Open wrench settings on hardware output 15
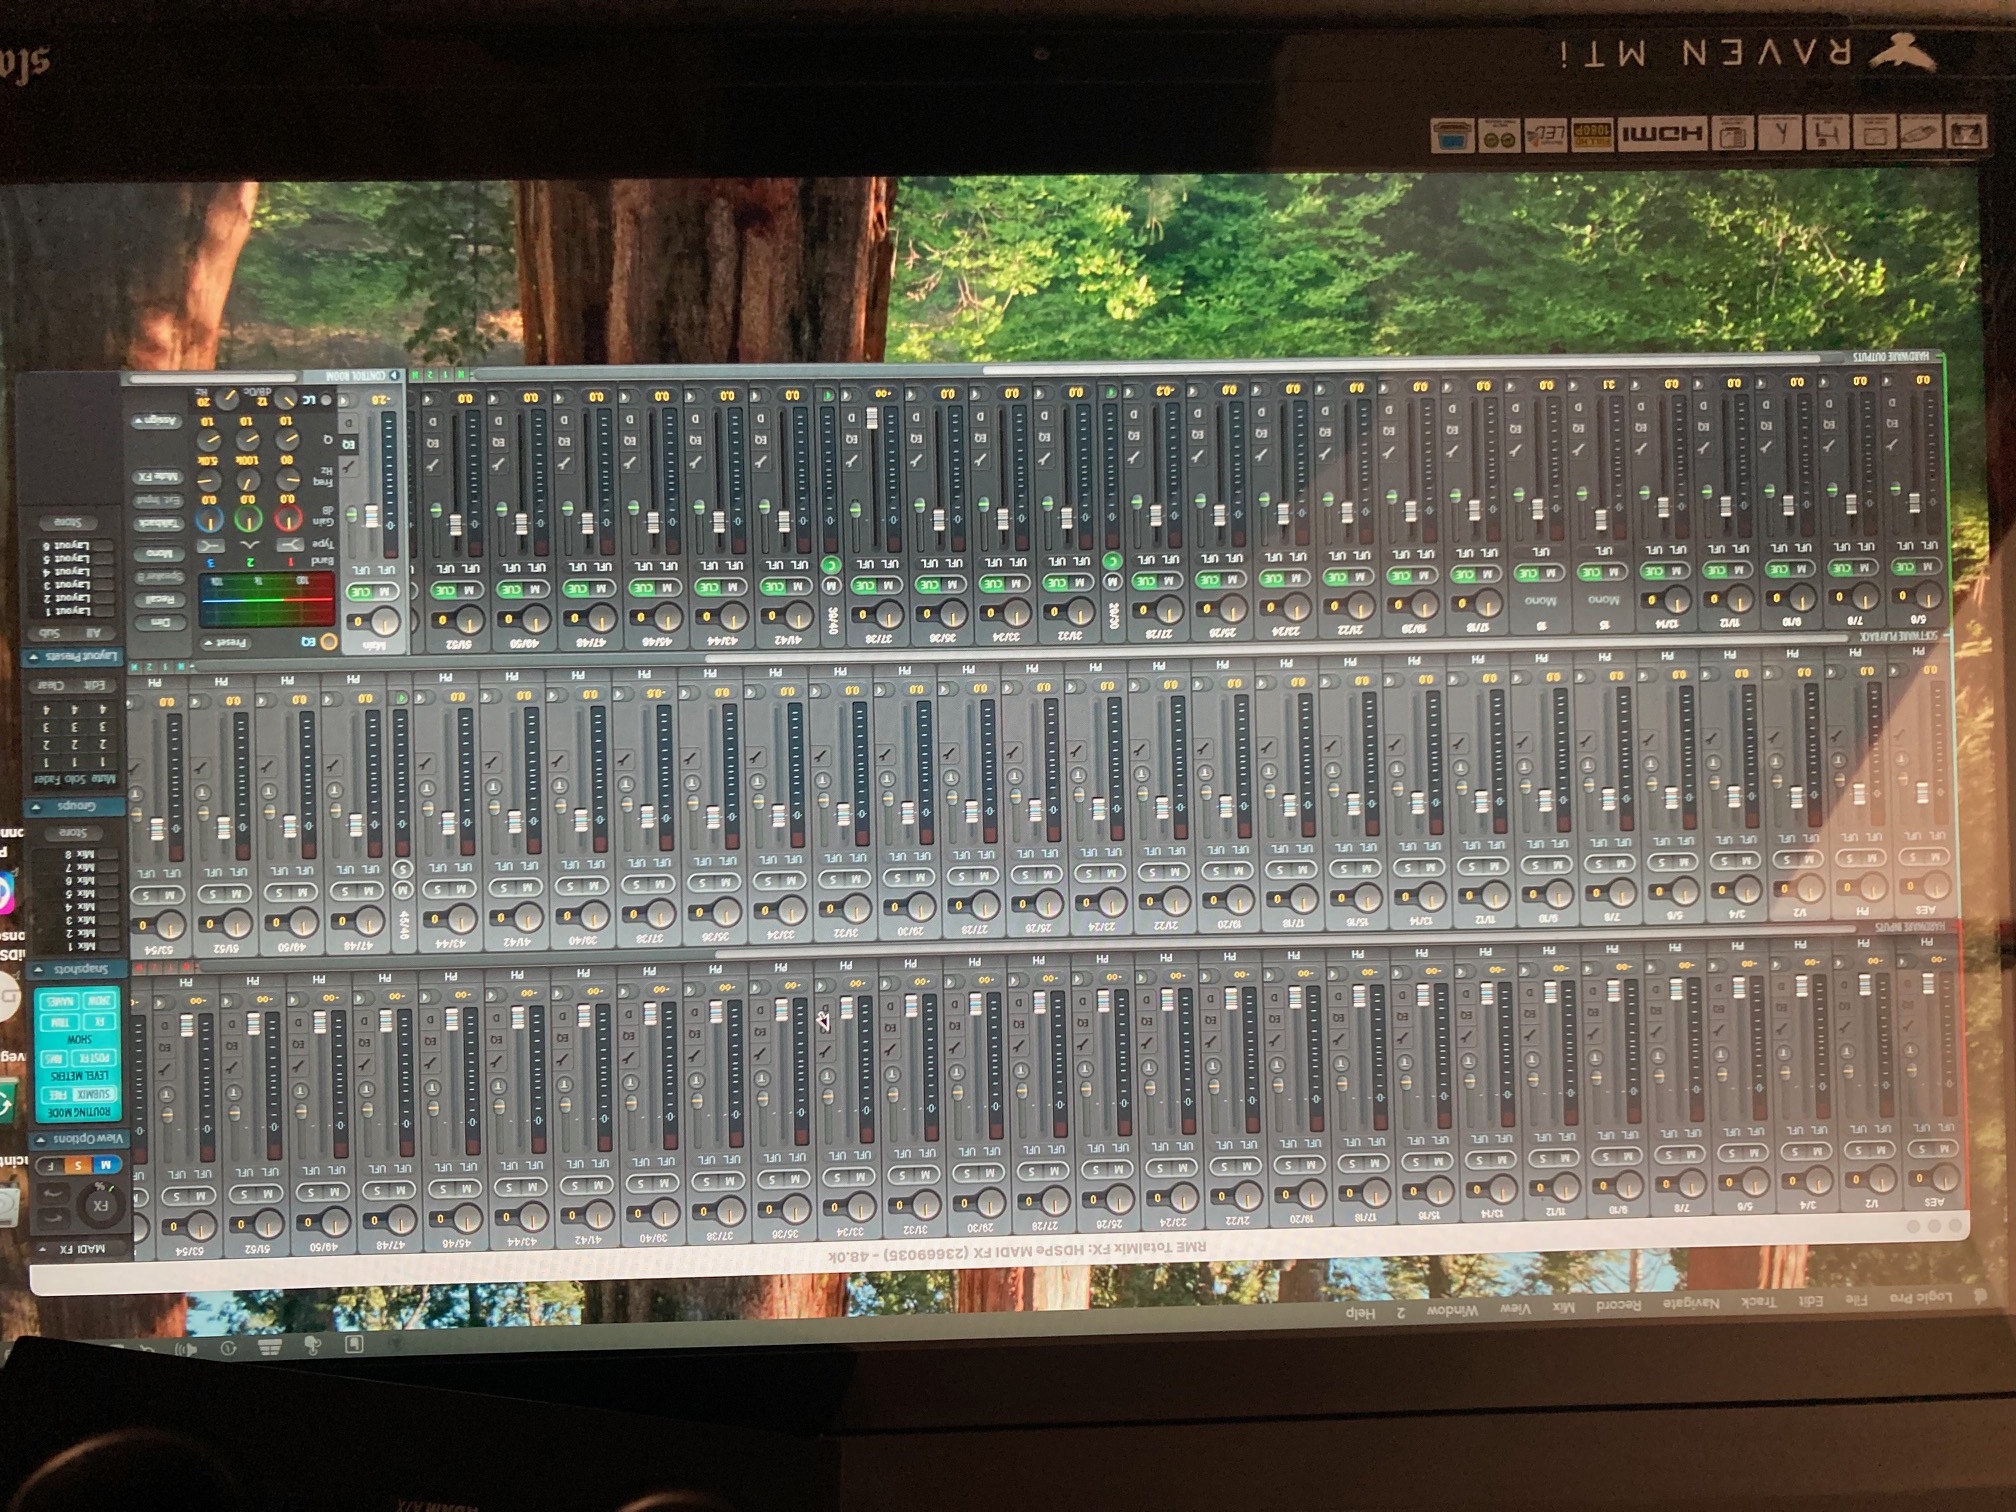 1578,449
